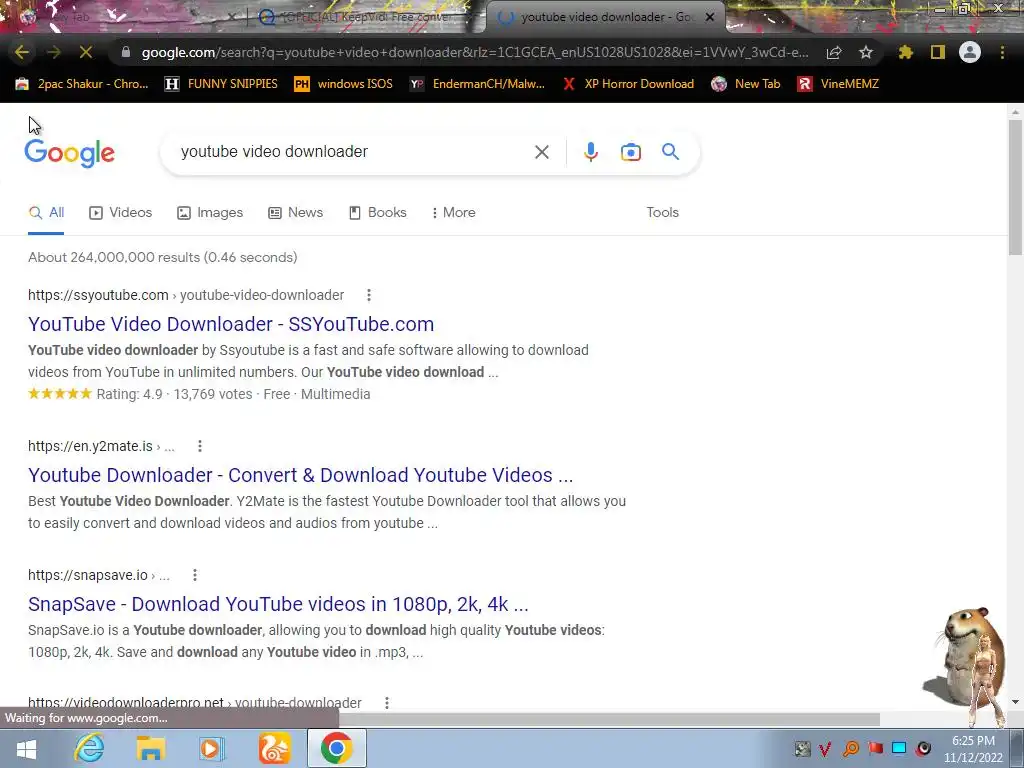Click the vertical page scrollbar thumb
Image resolution: width=1024 pixels, height=768 pixels.
point(1015,188)
